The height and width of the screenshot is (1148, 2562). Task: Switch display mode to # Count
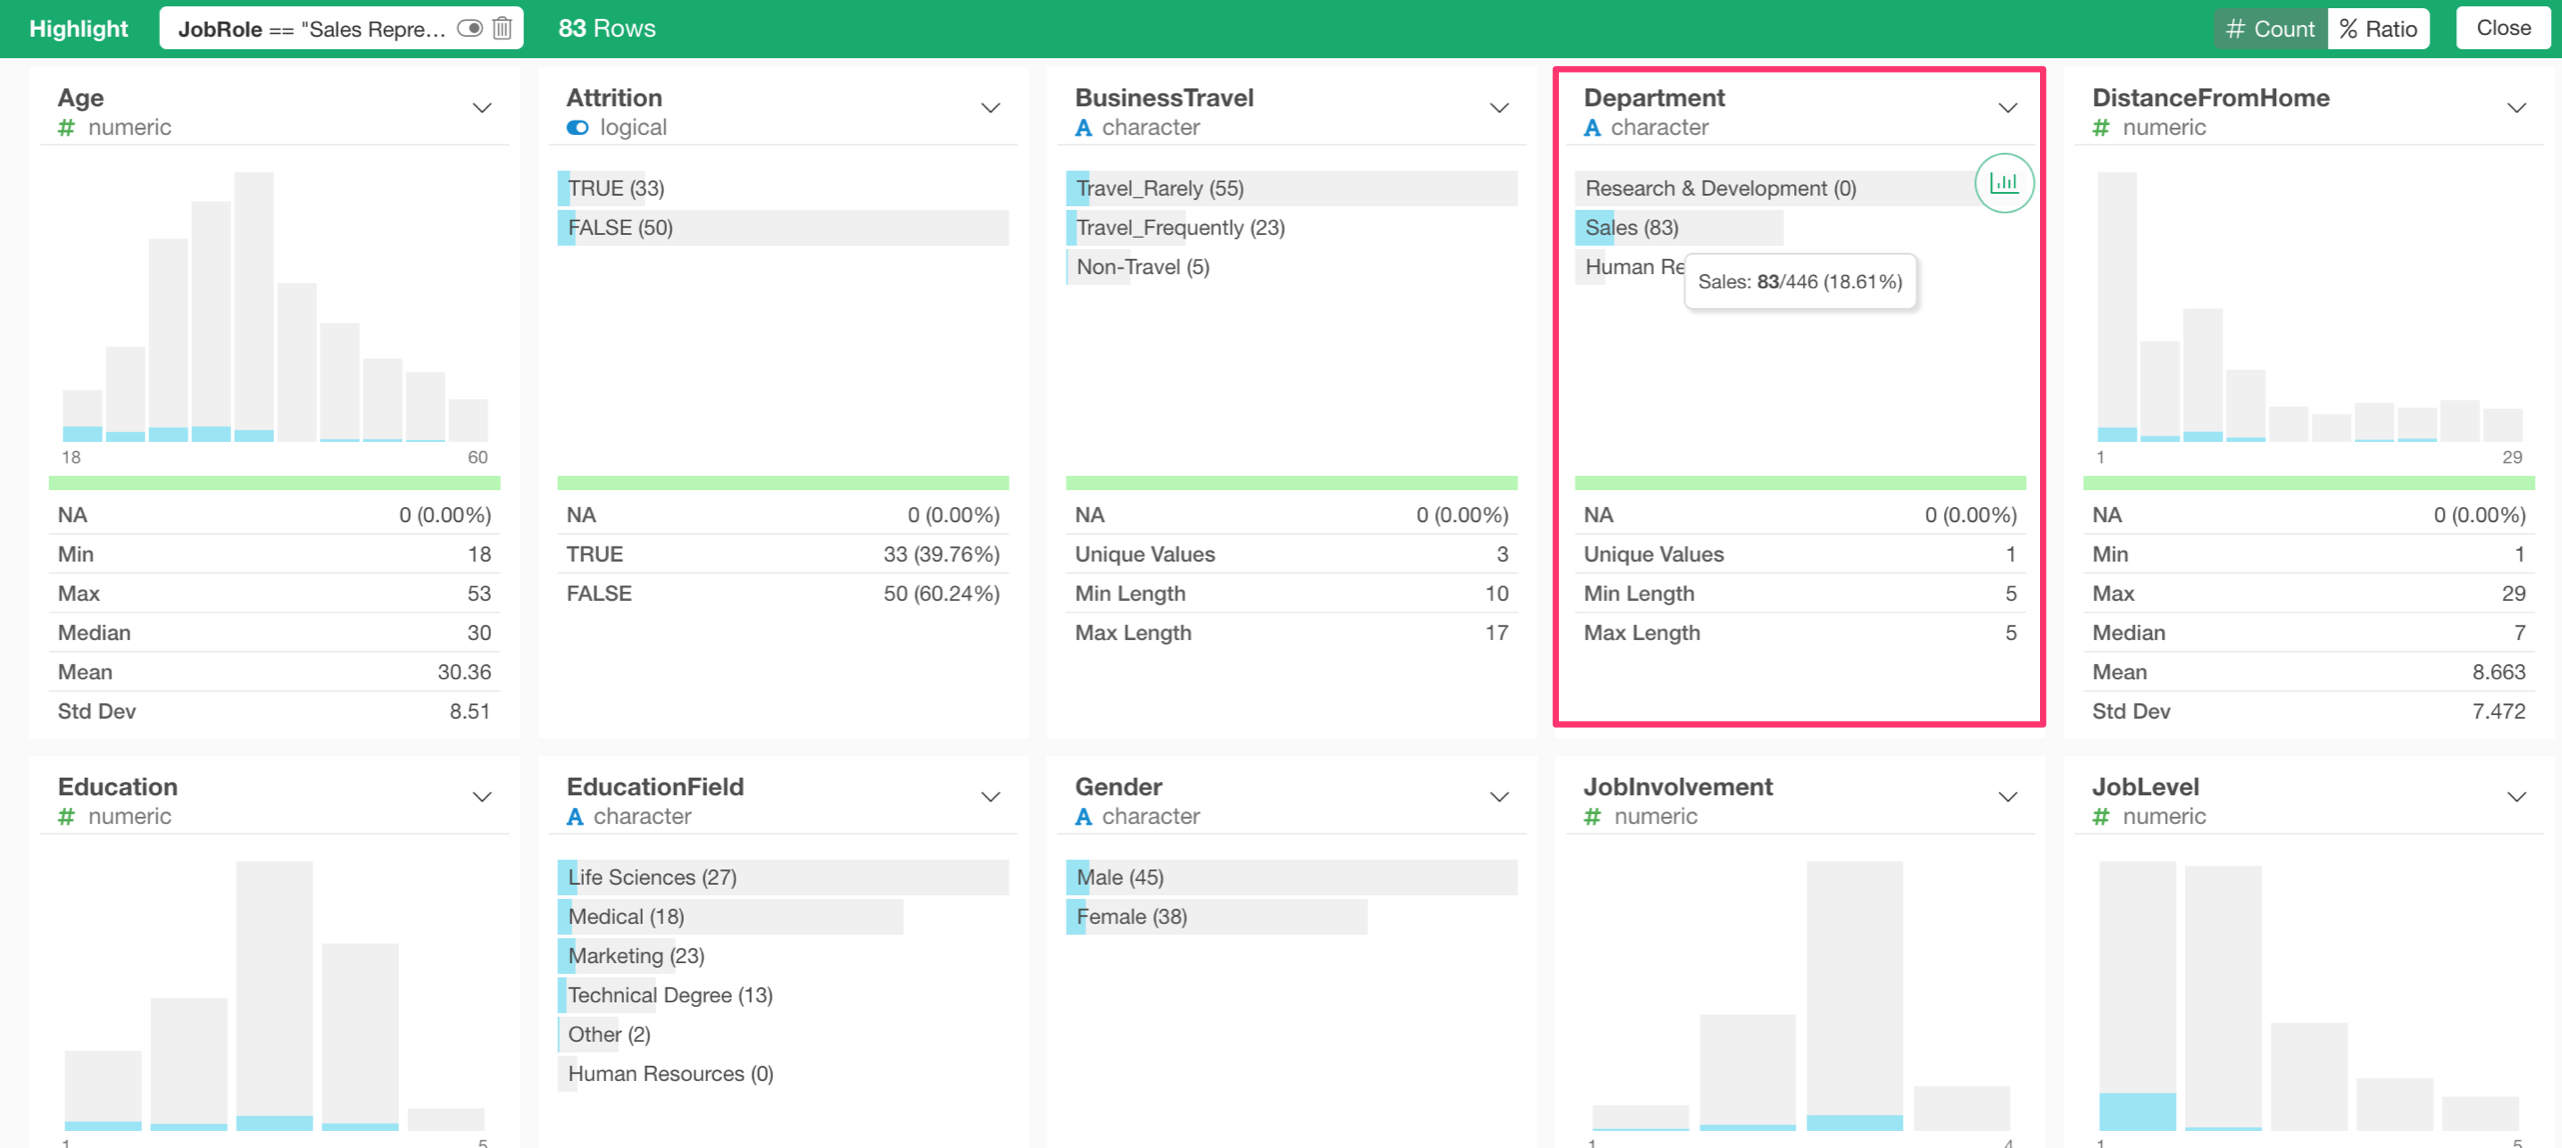pos(2270,28)
